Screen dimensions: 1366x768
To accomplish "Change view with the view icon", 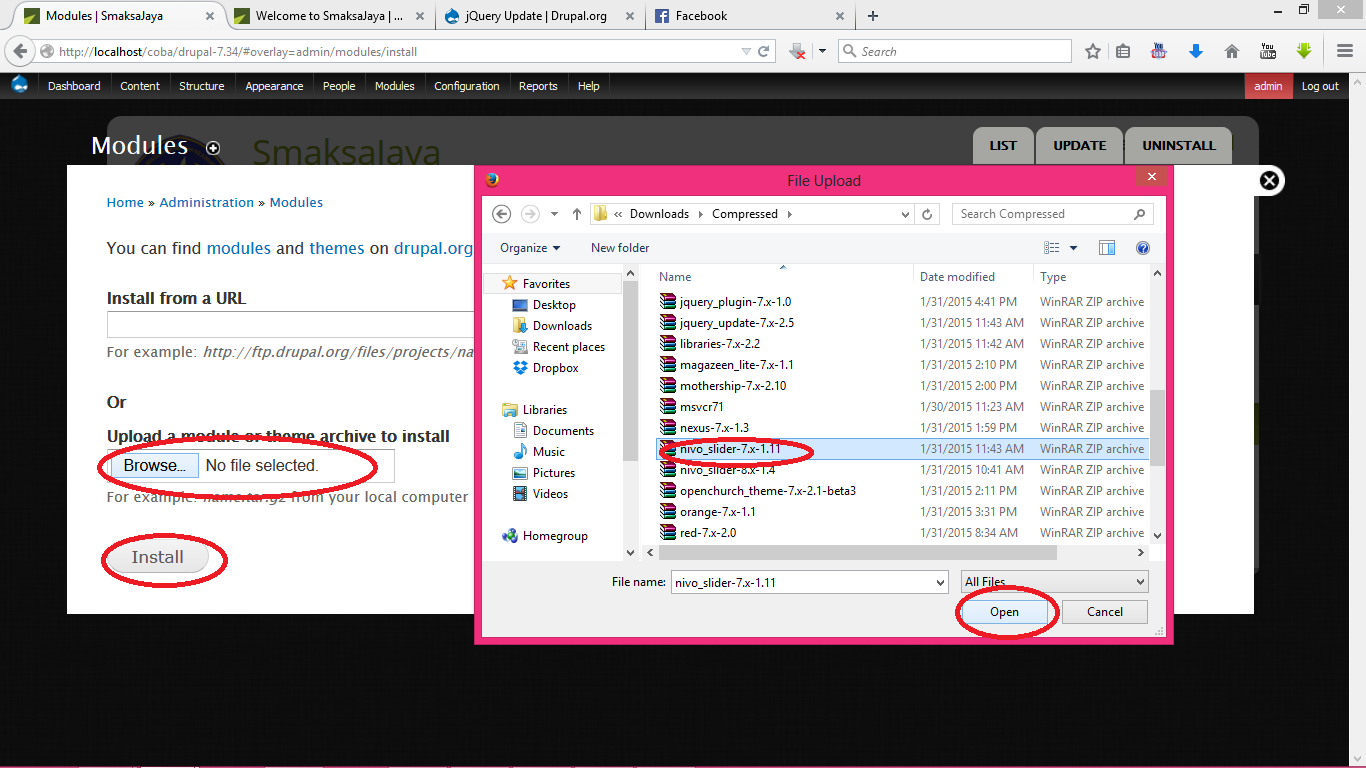I will click(x=1051, y=248).
